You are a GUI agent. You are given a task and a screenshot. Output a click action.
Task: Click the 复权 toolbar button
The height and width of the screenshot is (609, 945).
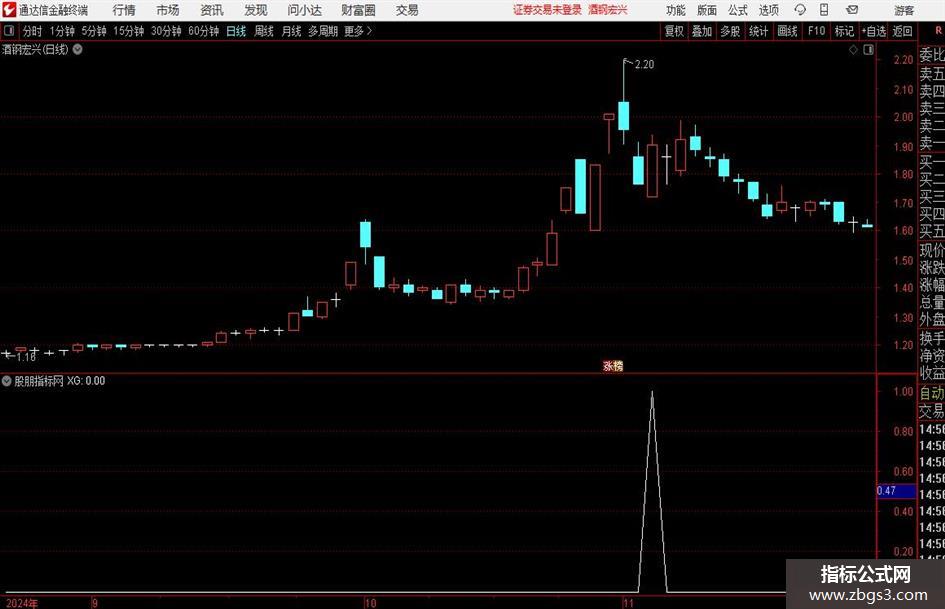[674, 31]
